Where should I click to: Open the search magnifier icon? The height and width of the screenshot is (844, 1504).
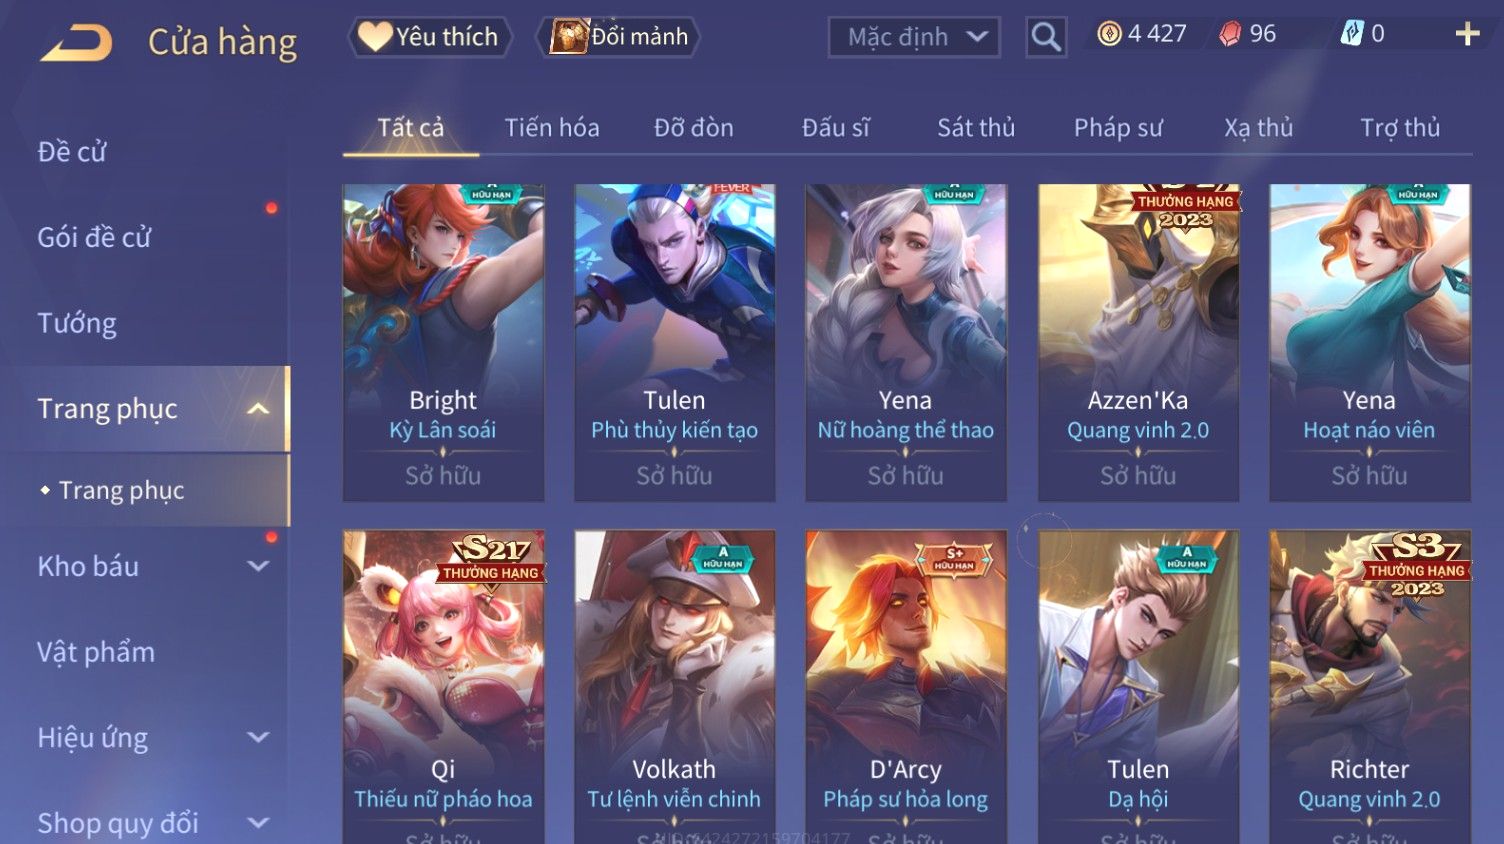click(1046, 37)
